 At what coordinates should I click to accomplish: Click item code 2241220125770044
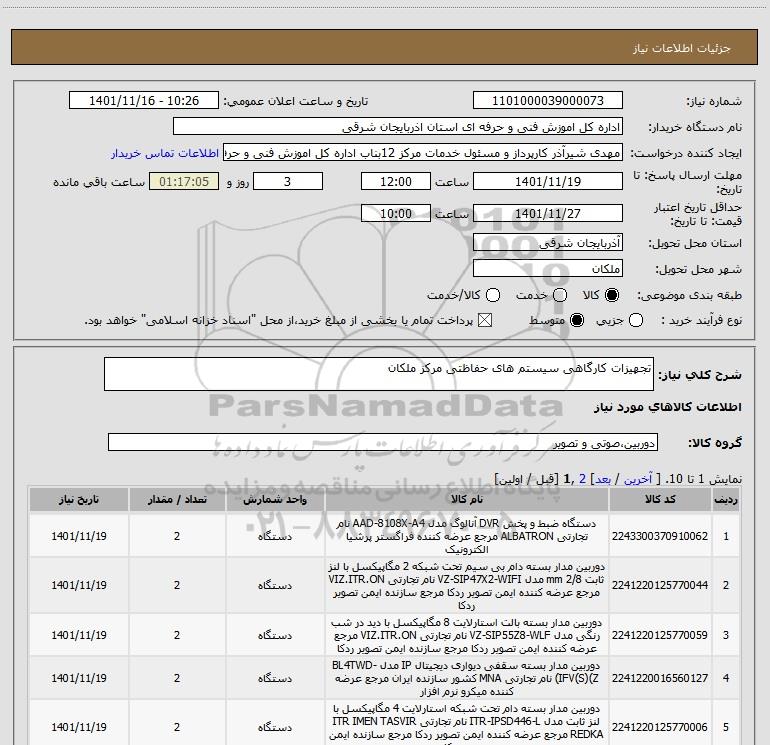(660, 585)
